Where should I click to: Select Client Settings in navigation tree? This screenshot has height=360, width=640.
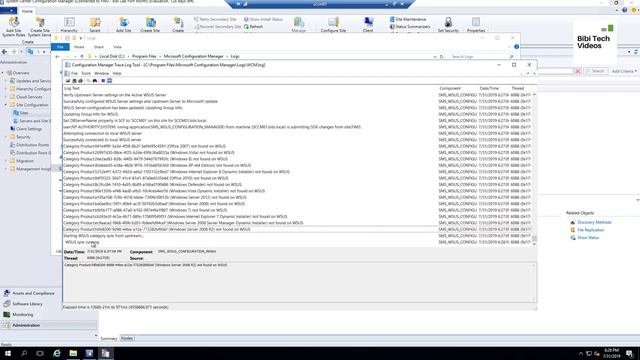coord(29,129)
